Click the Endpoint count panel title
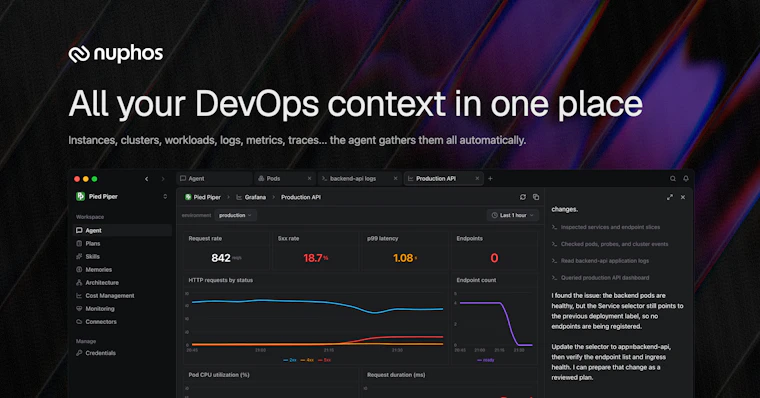760x398 pixels. 476,280
